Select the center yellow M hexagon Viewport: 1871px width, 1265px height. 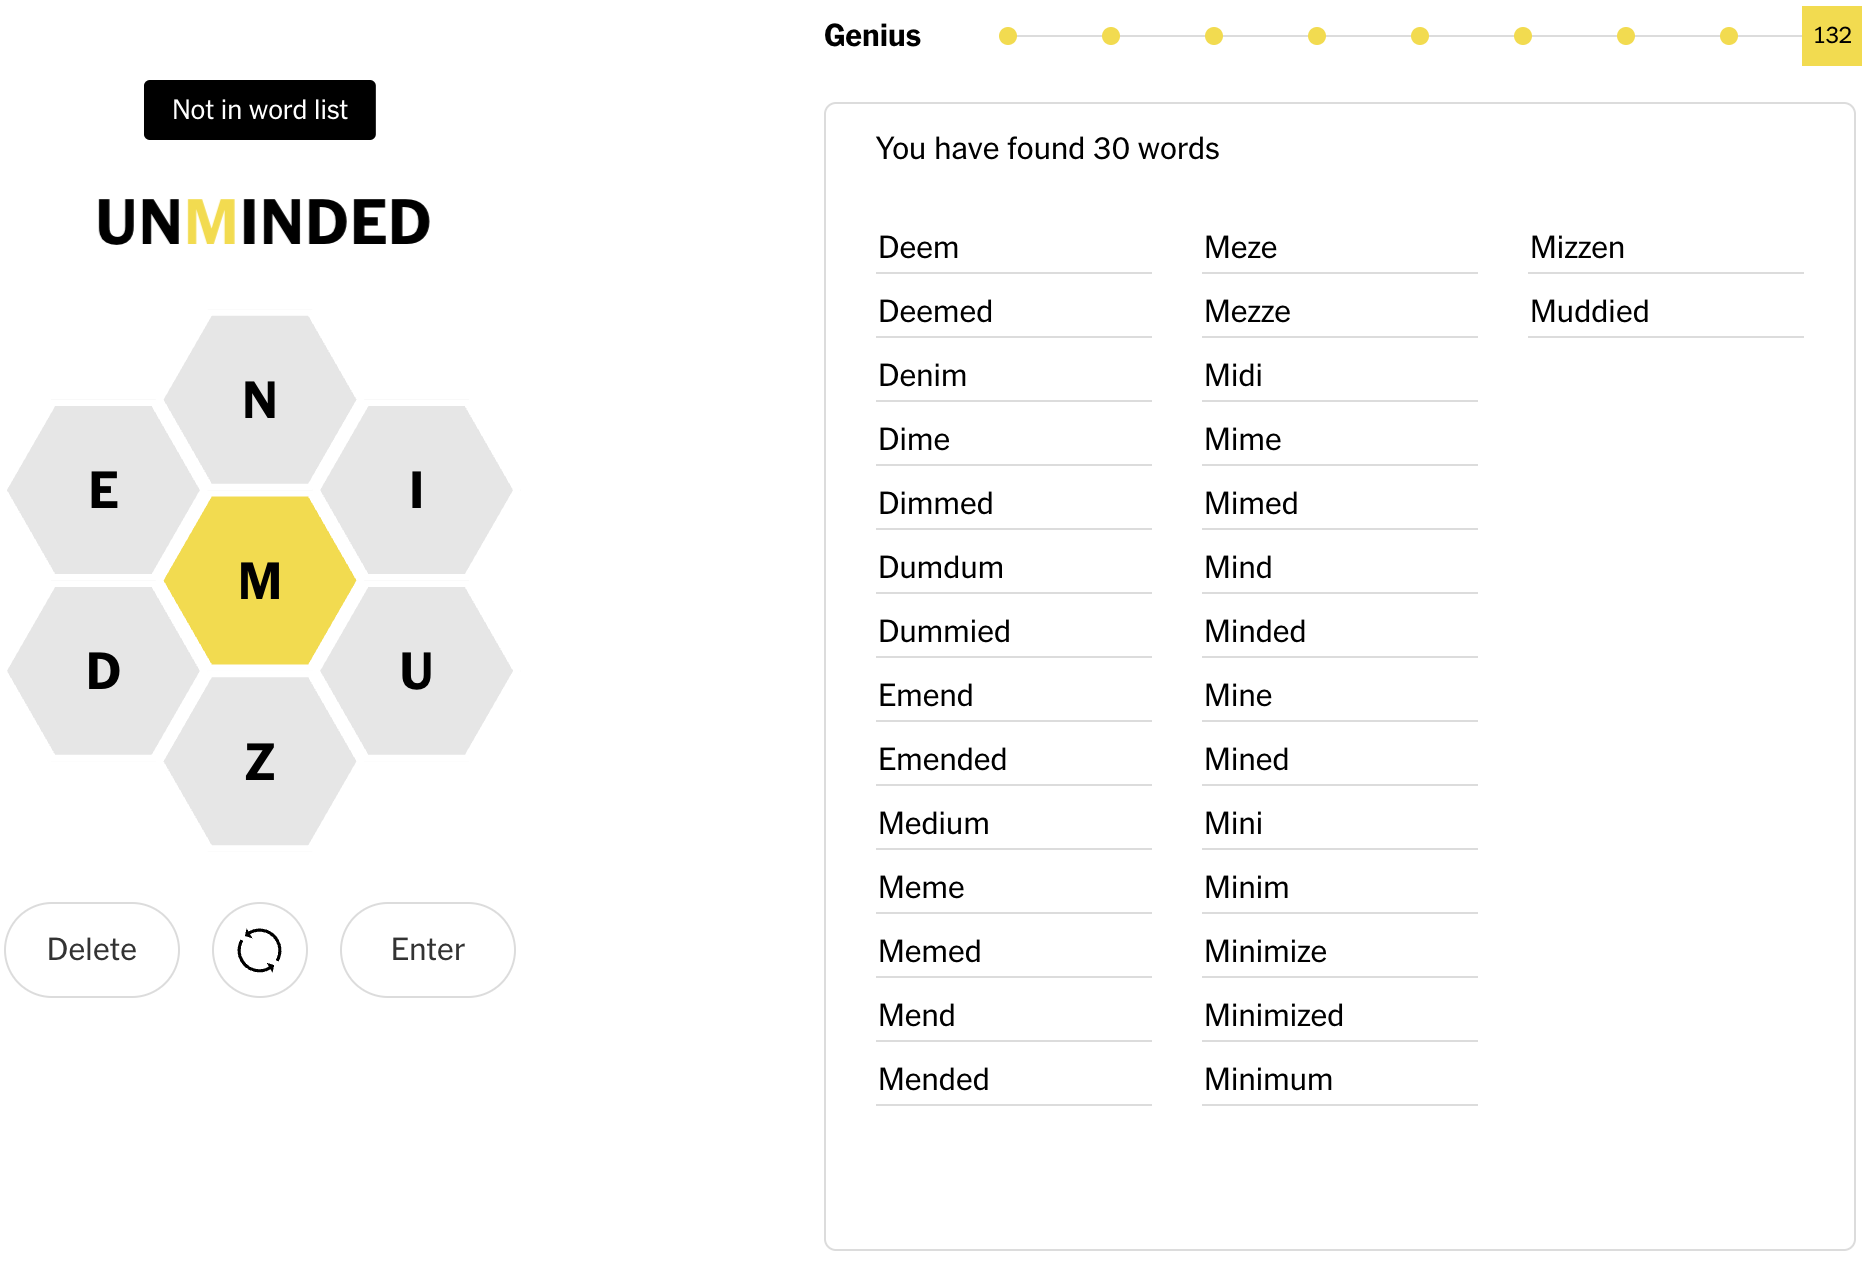(x=260, y=581)
